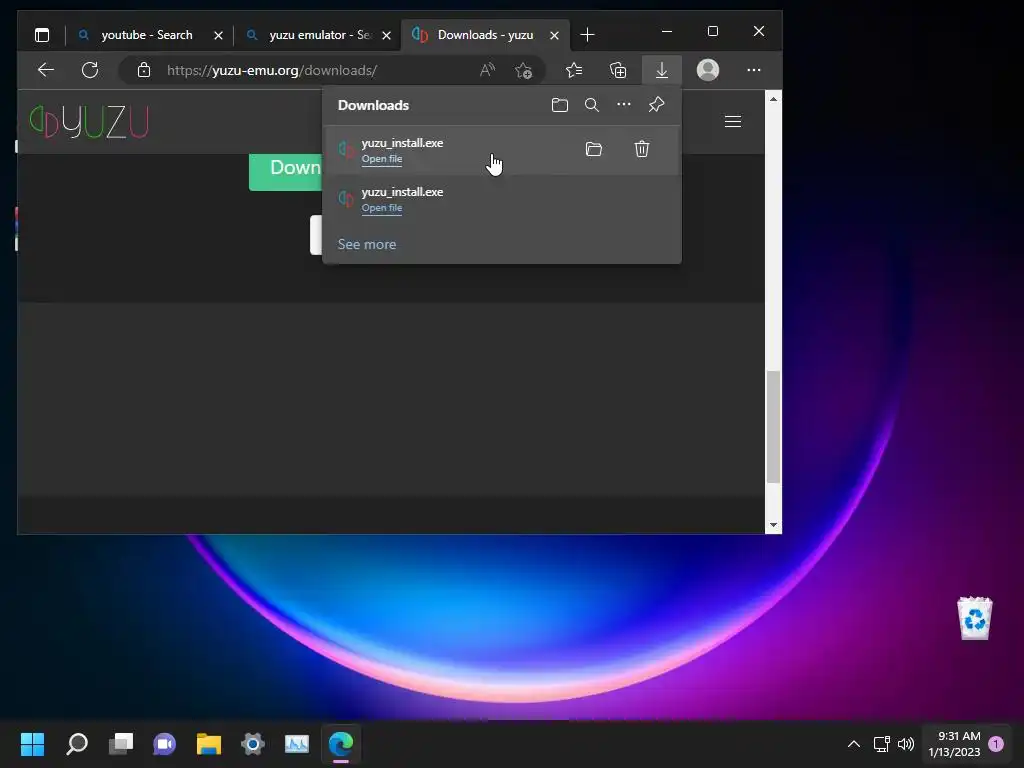Open the Chat app on taskbar
Image resolution: width=1024 pixels, height=768 pixels.
(165, 744)
